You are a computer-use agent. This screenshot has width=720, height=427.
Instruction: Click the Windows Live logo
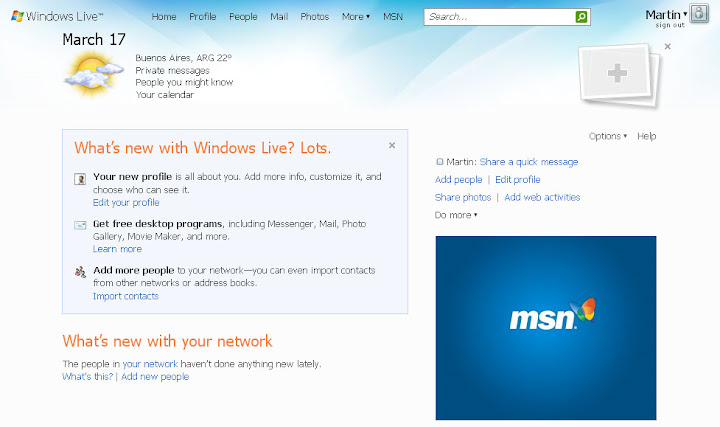coord(57,16)
